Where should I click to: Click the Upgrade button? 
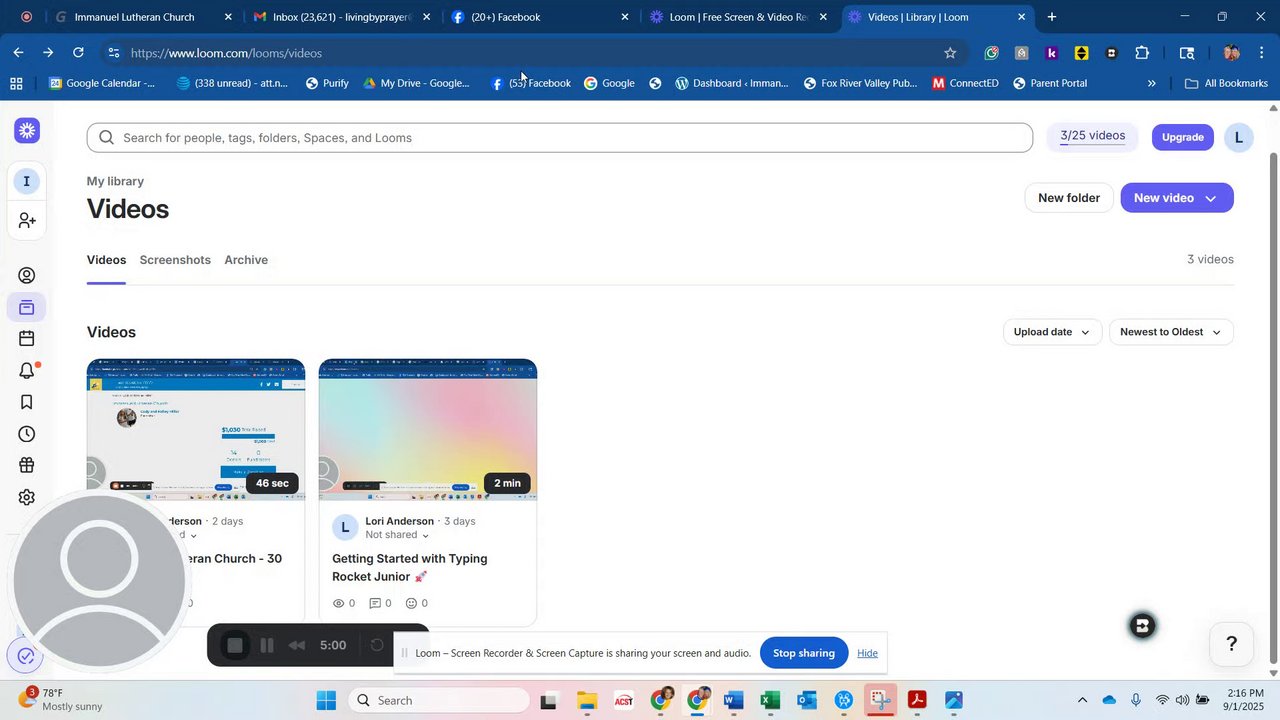point(1183,137)
